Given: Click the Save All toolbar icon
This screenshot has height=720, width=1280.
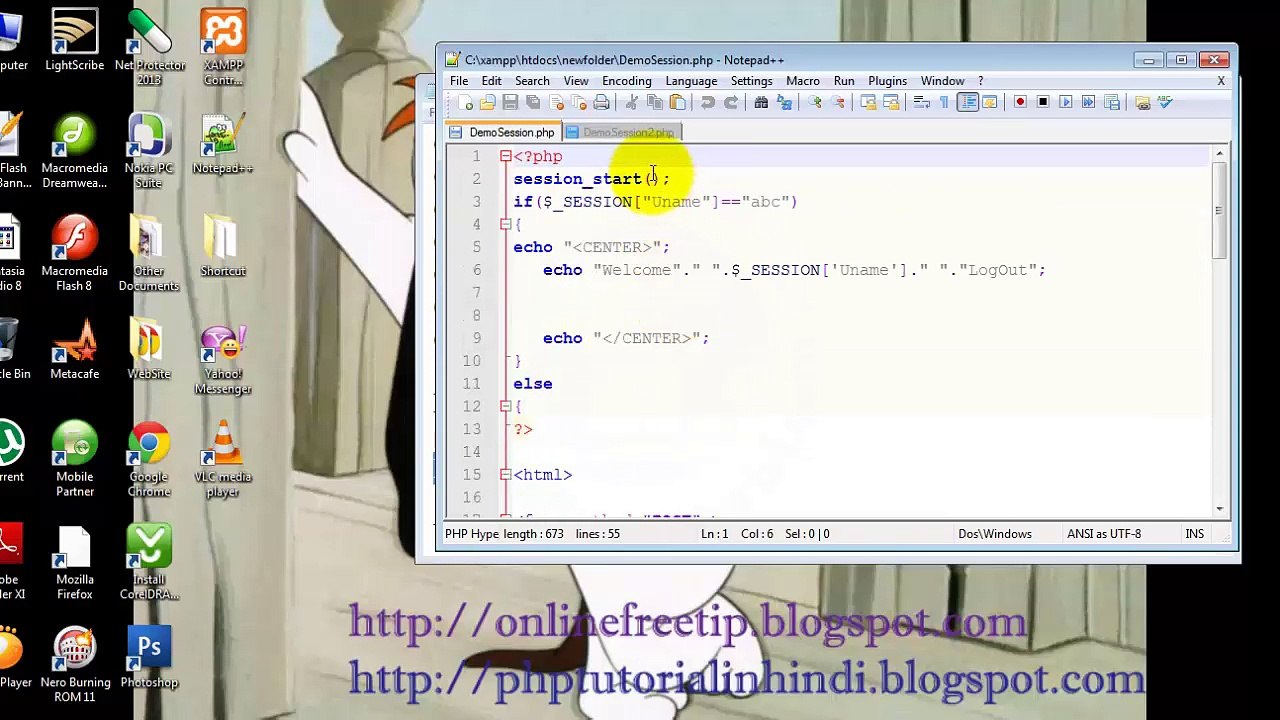Looking at the screenshot, I should [x=532, y=102].
